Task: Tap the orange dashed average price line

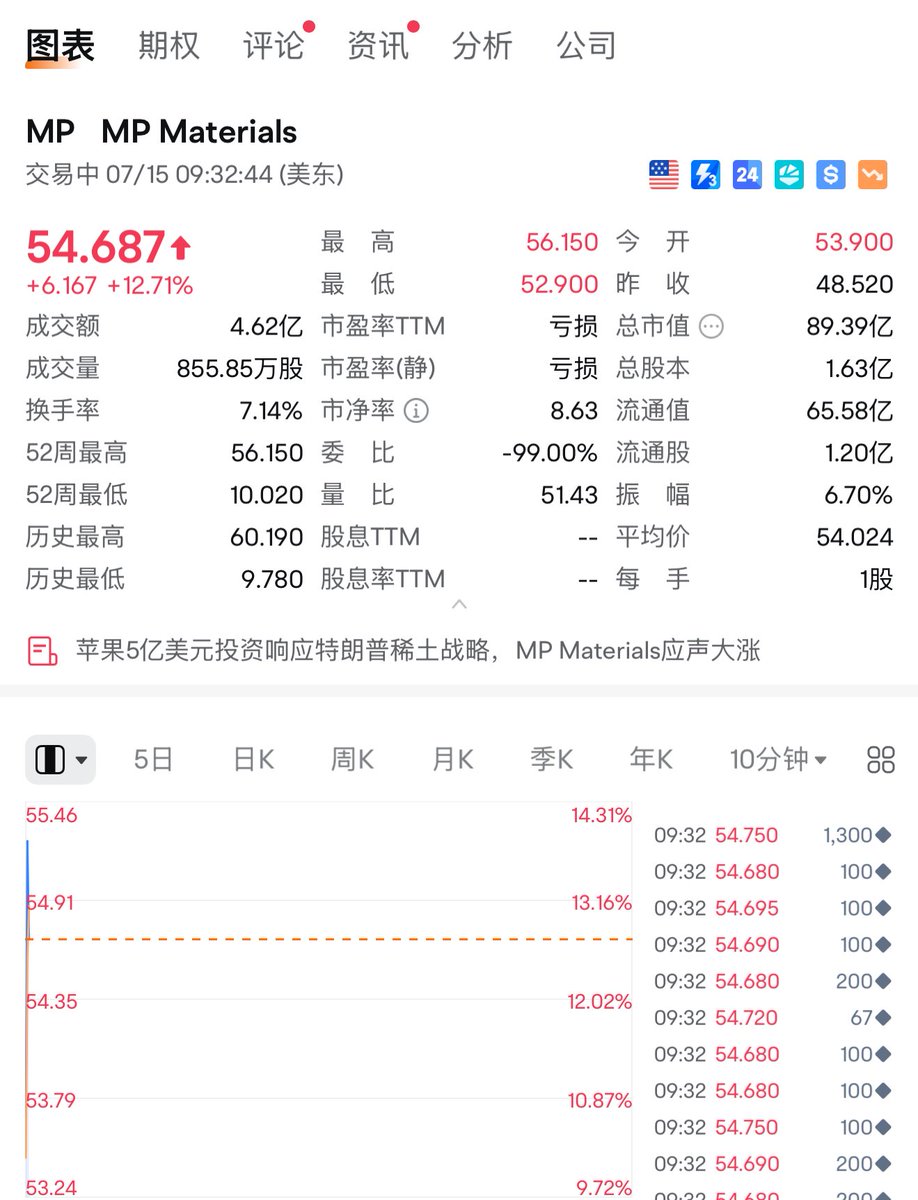Action: point(330,939)
